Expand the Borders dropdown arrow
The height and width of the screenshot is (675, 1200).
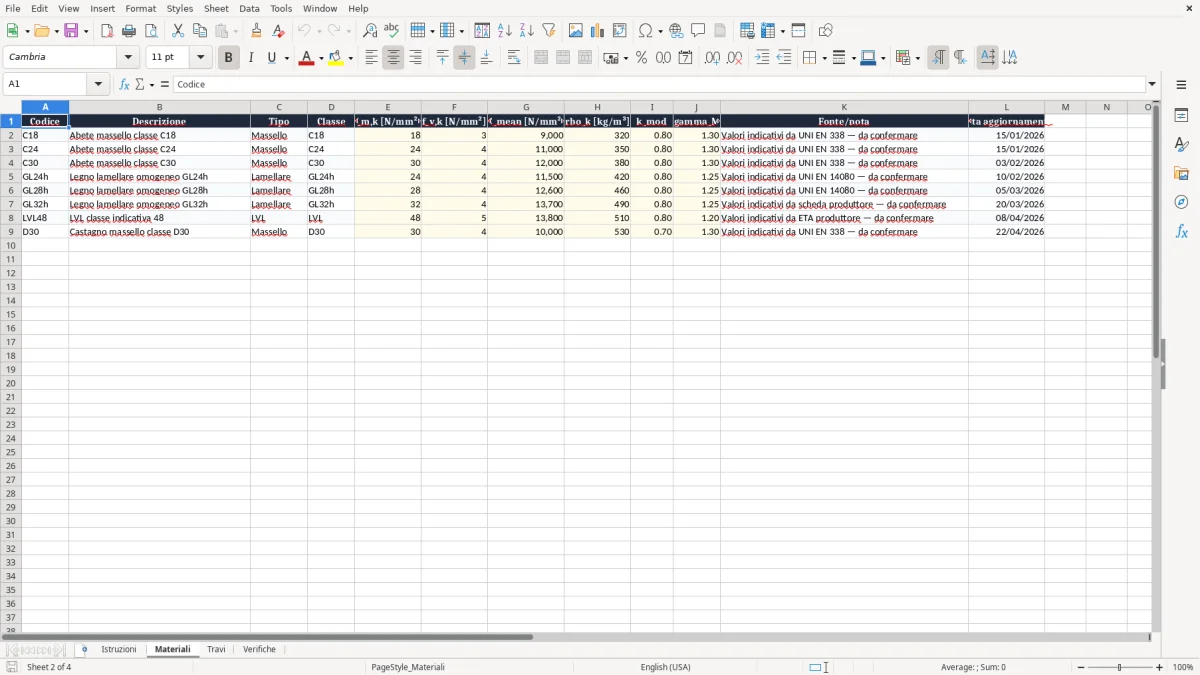tap(823, 58)
